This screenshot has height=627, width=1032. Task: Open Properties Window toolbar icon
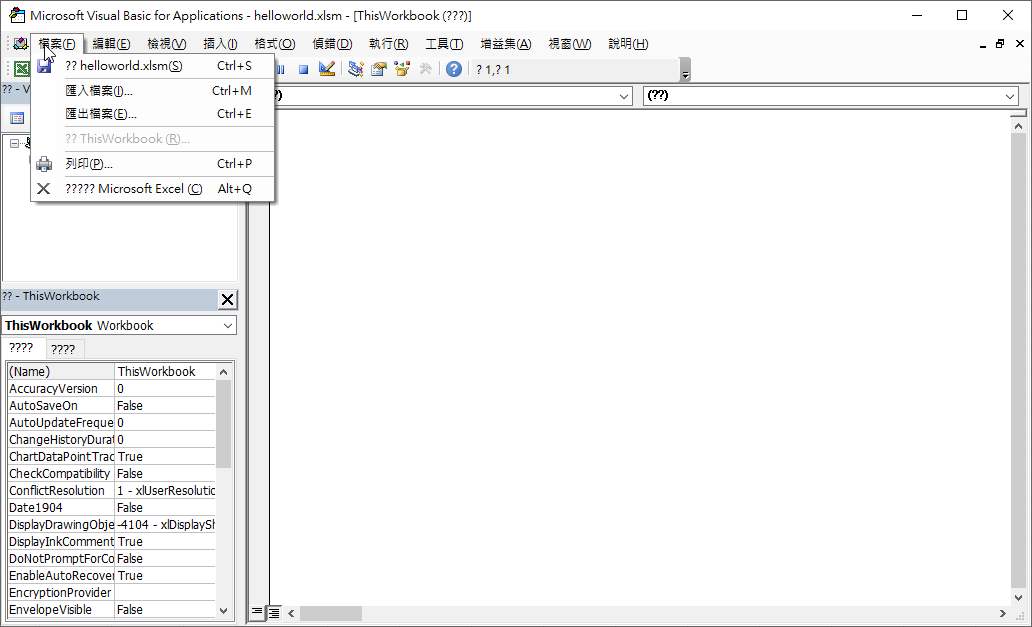[x=379, y=69]
